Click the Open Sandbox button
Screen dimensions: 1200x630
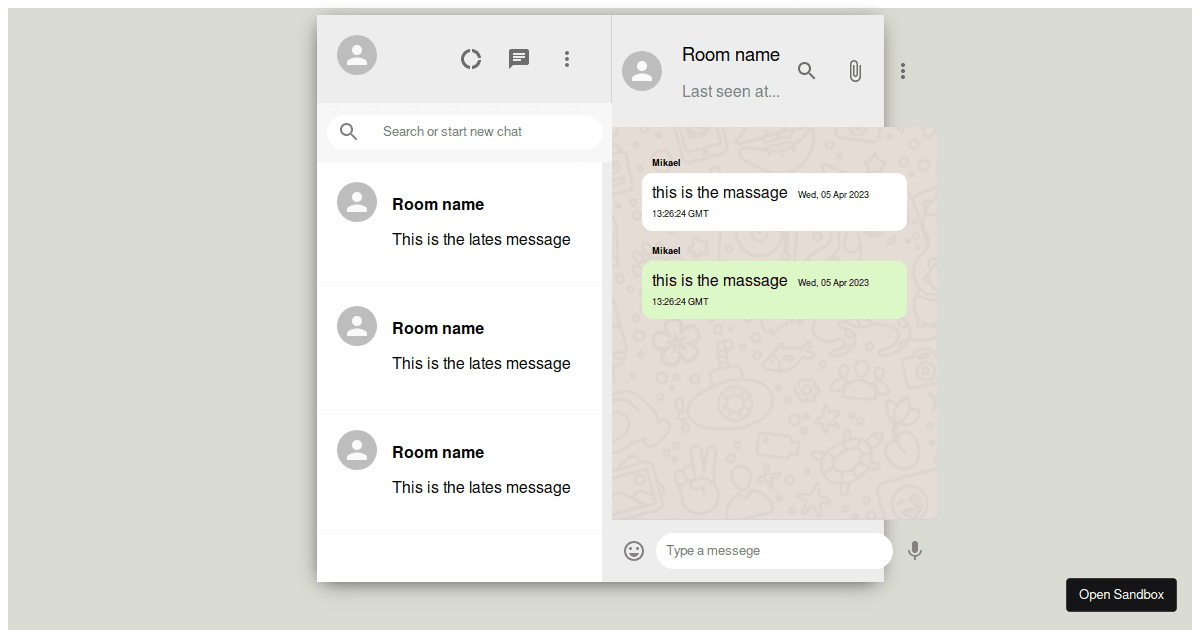(x=1121, y=594)
